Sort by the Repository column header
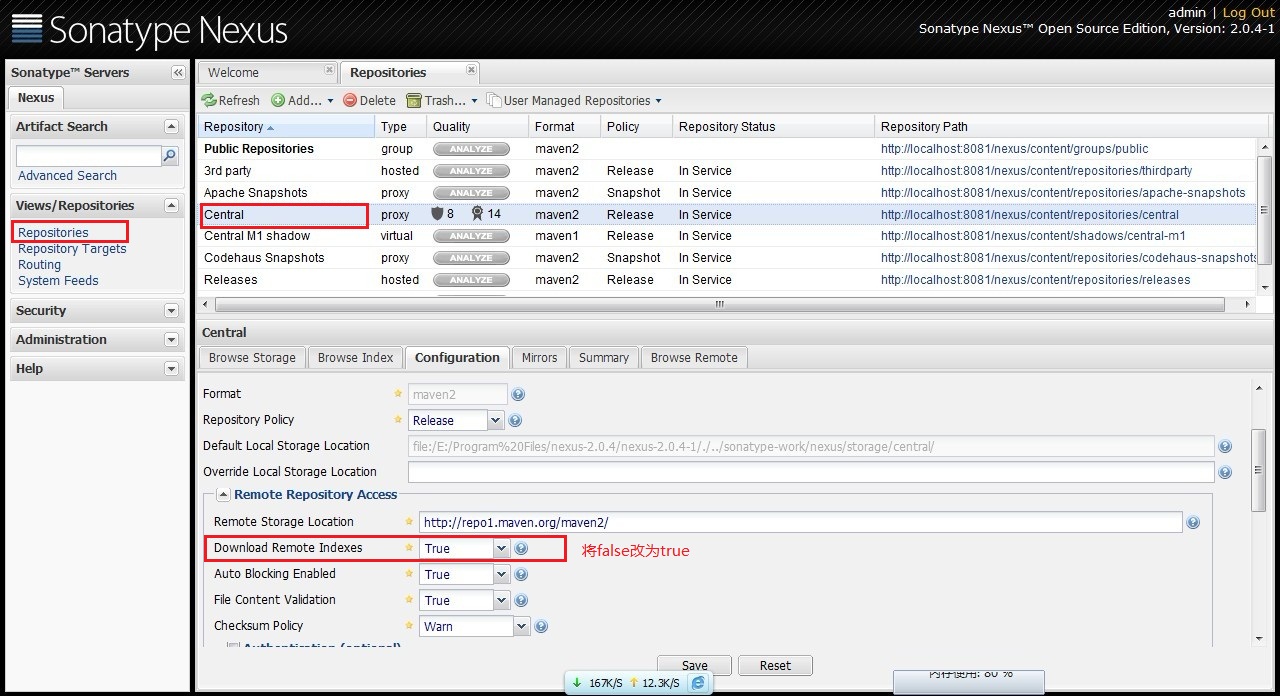Viewport: 1280px width, 696px height. coord(287,127)
